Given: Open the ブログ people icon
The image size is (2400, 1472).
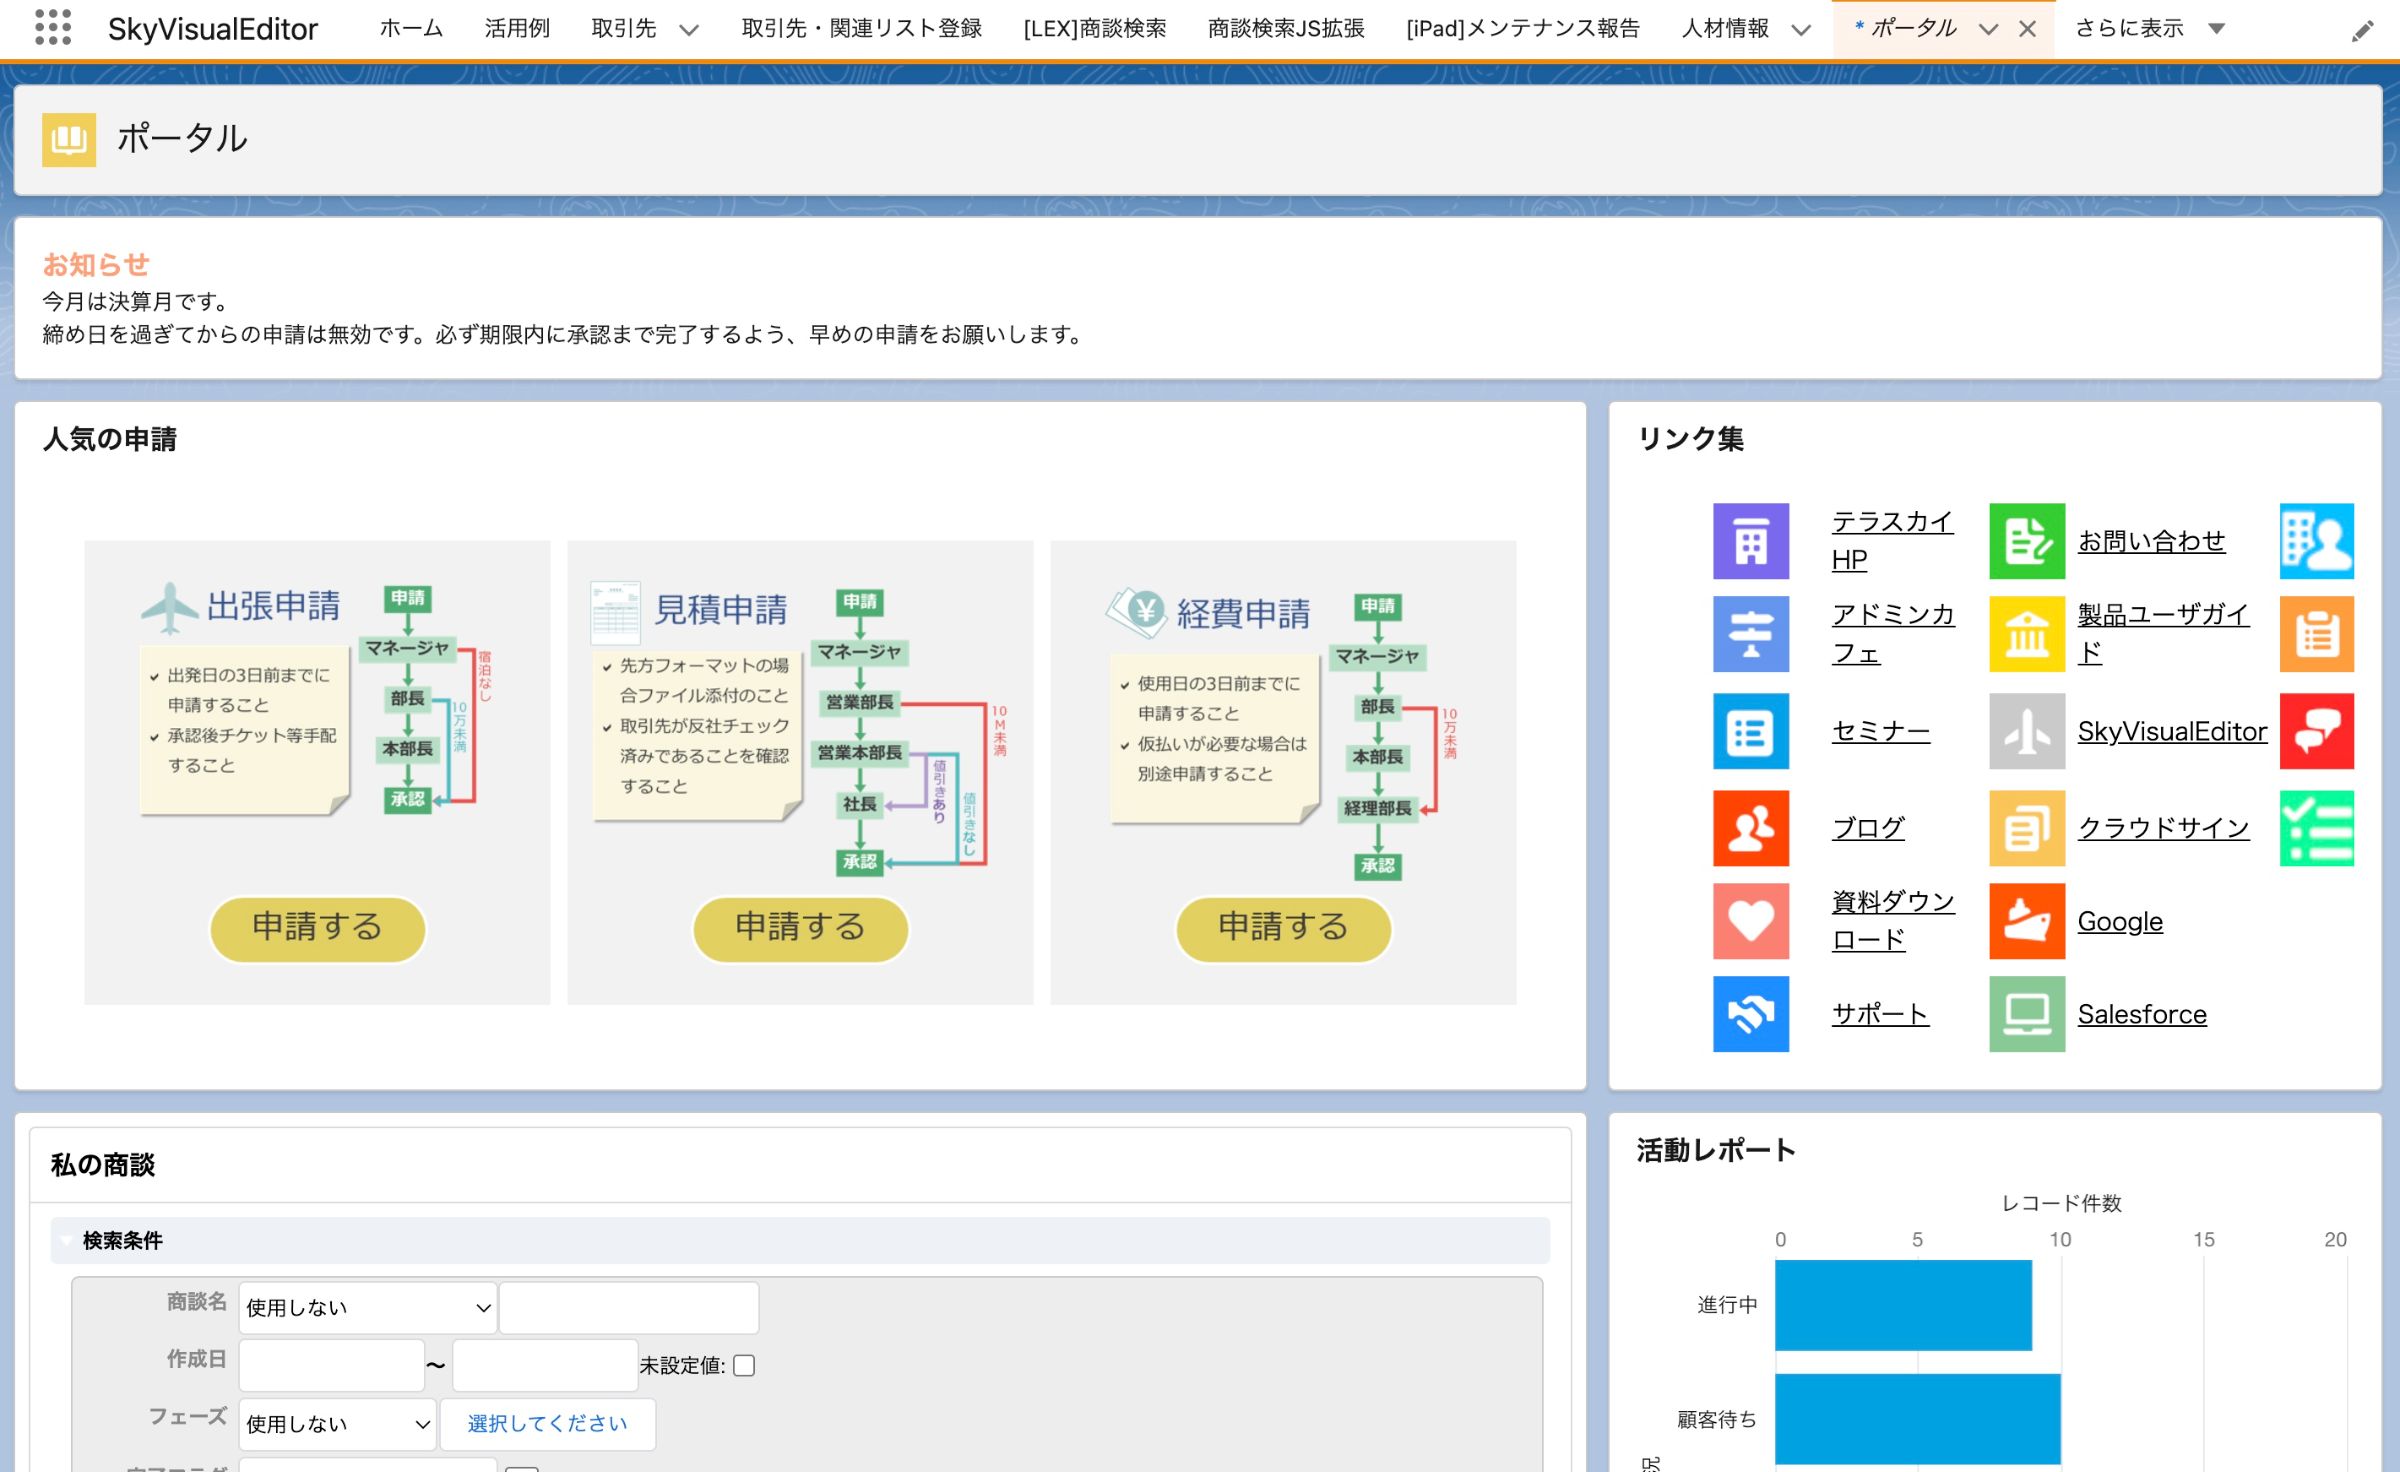Looking at the screenshot, I should tap(1750, 828).
